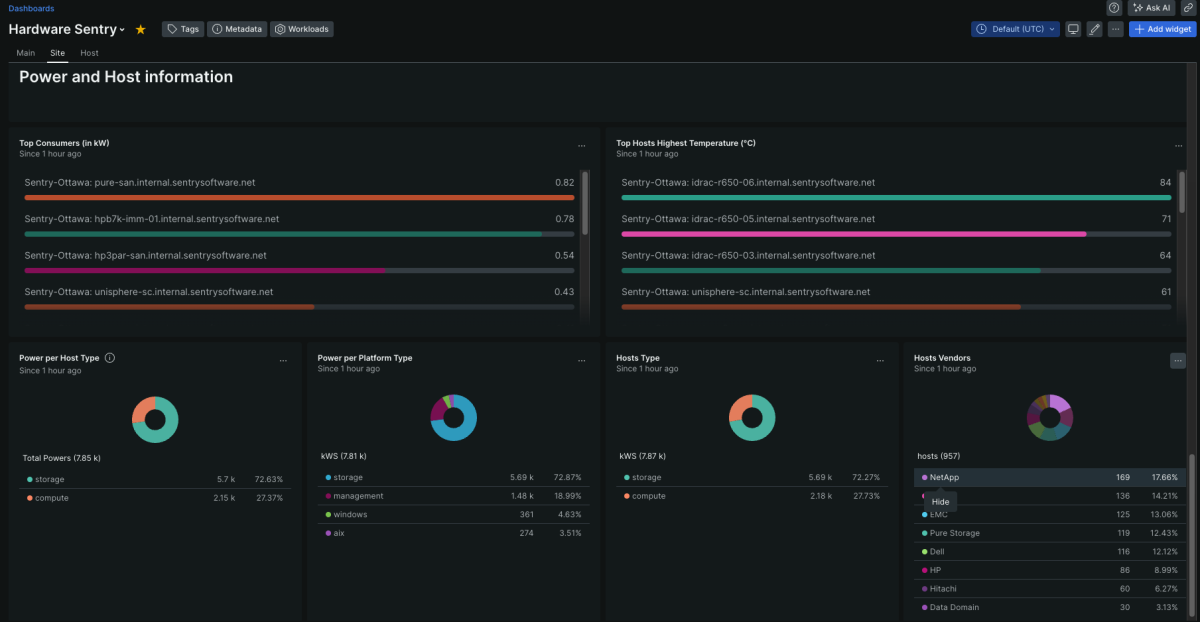This screenshot has height=622, width=1200.
Task: Switch to the Host tab
Action: click(89, 53)
